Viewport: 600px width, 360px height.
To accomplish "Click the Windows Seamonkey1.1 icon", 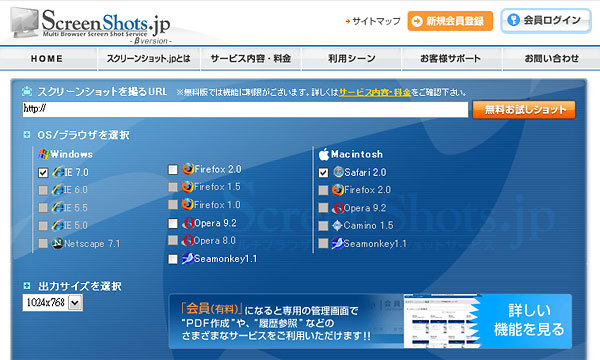I will click(188, 259).
